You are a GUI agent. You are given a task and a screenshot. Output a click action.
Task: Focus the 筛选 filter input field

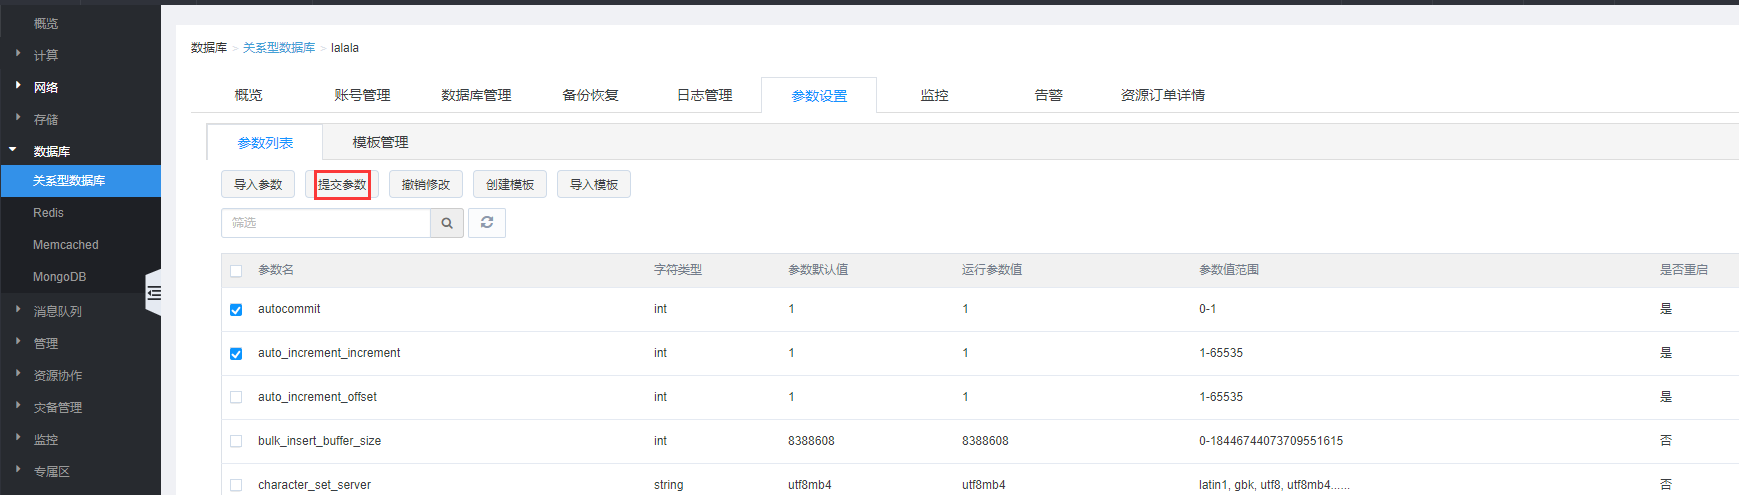(326, 223)
